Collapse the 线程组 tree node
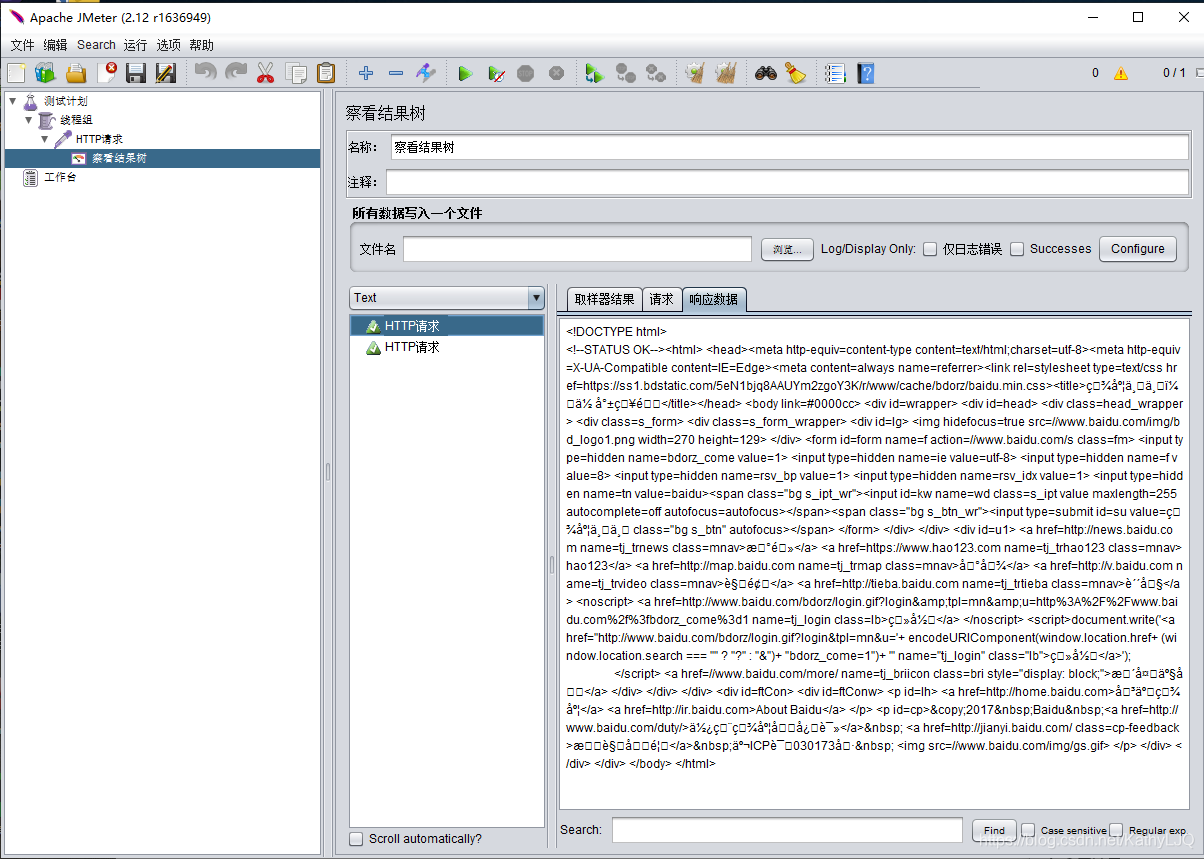The height and width of the screenshot is (859, 1204). [29, 120]
